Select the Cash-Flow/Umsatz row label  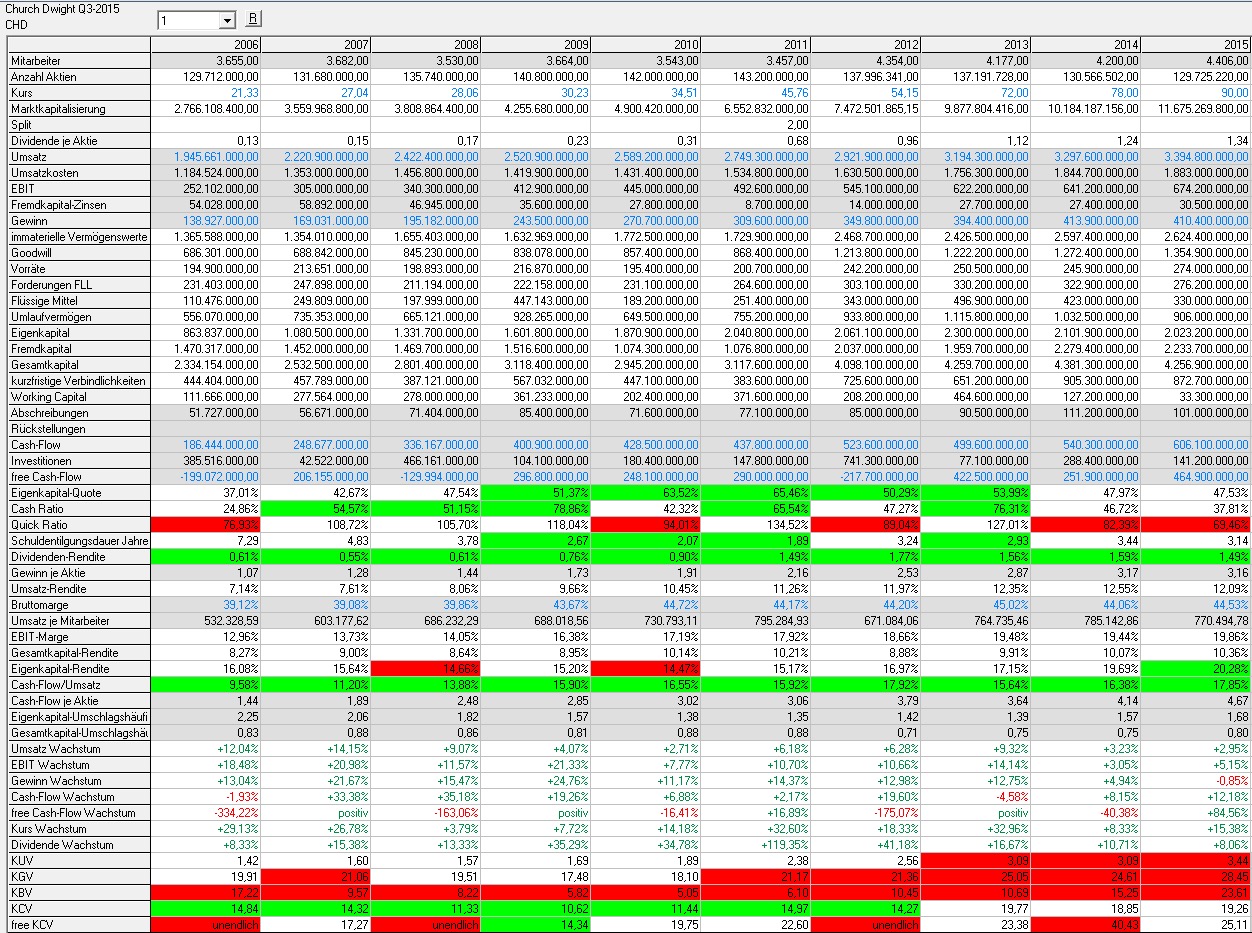point(79,685)
